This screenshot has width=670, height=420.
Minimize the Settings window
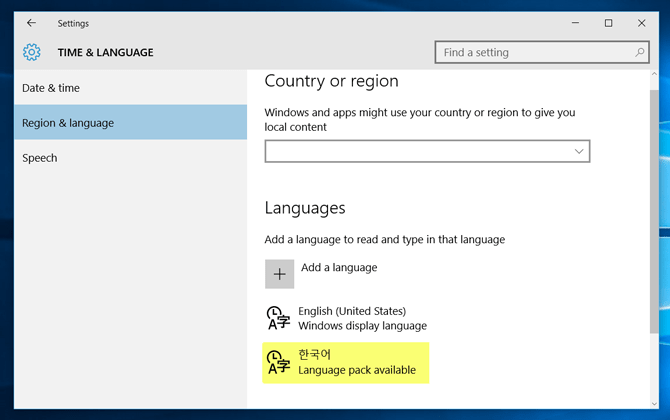coord(576,23)
